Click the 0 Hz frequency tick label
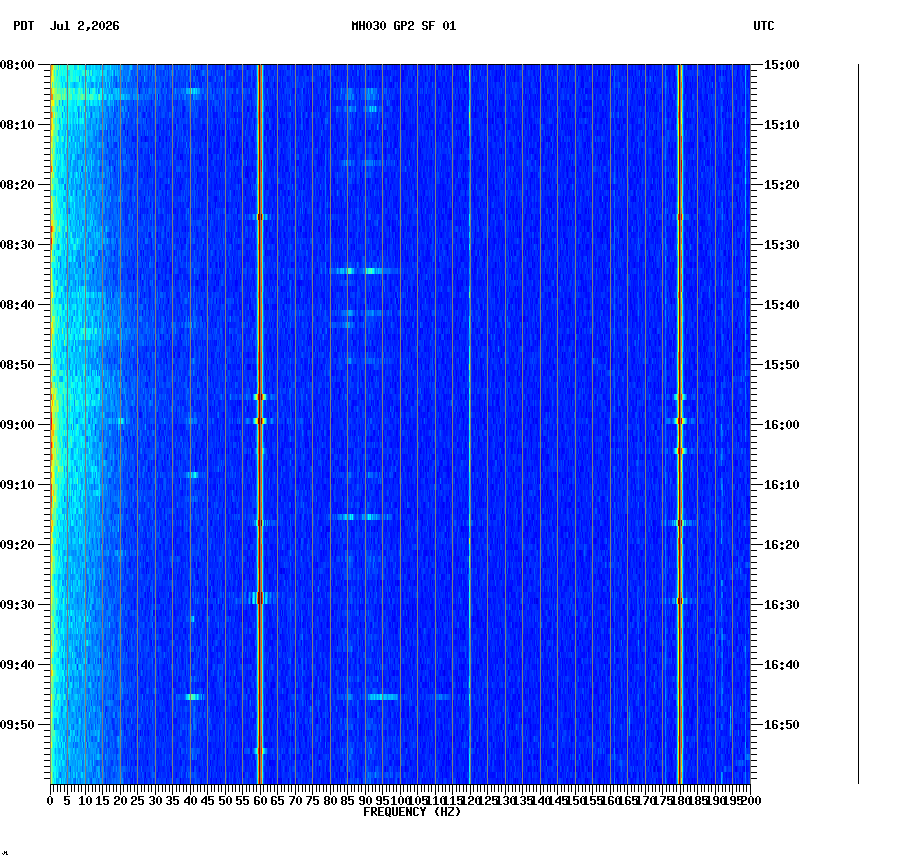 click(51, 801)
